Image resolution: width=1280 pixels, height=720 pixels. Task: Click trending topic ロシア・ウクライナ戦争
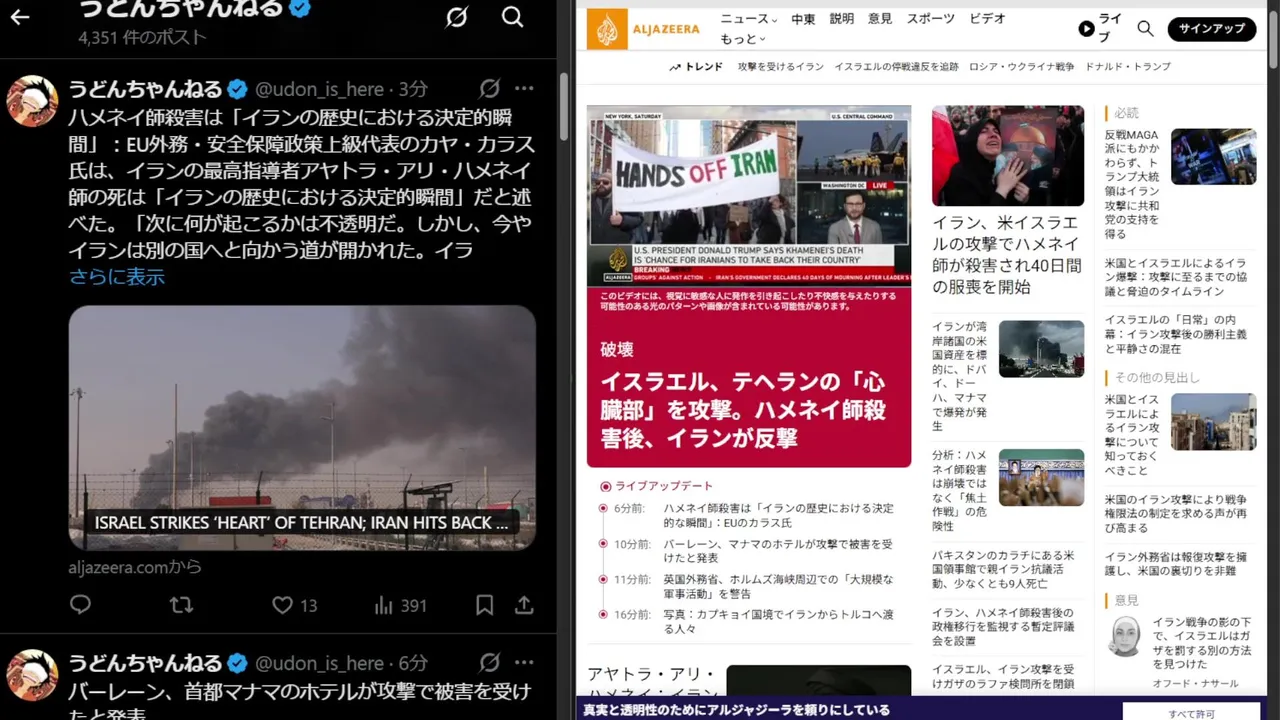(1021, 67)
